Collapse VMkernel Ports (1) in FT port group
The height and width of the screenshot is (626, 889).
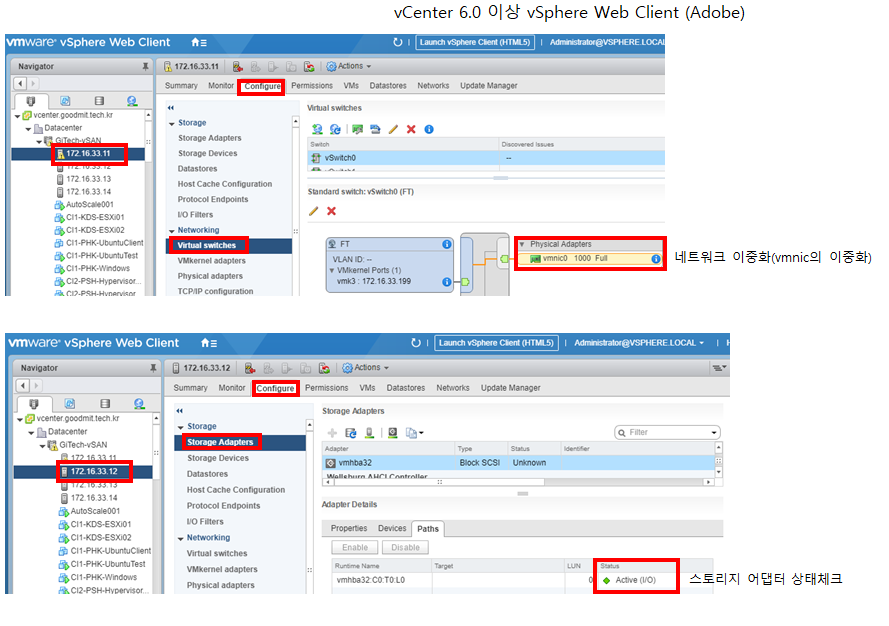(332, 270)
